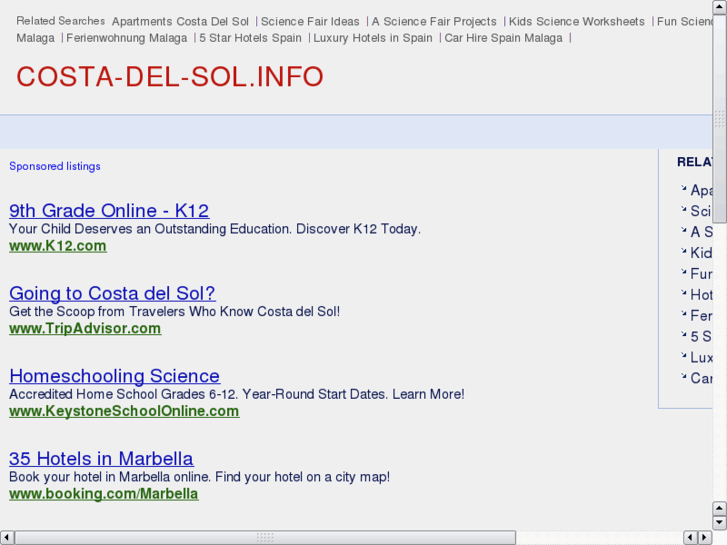Viewport: 727px width, 545px height.
Task: Open the 35 Hotels in Marbella listing
Action: (x=101, y=459)
